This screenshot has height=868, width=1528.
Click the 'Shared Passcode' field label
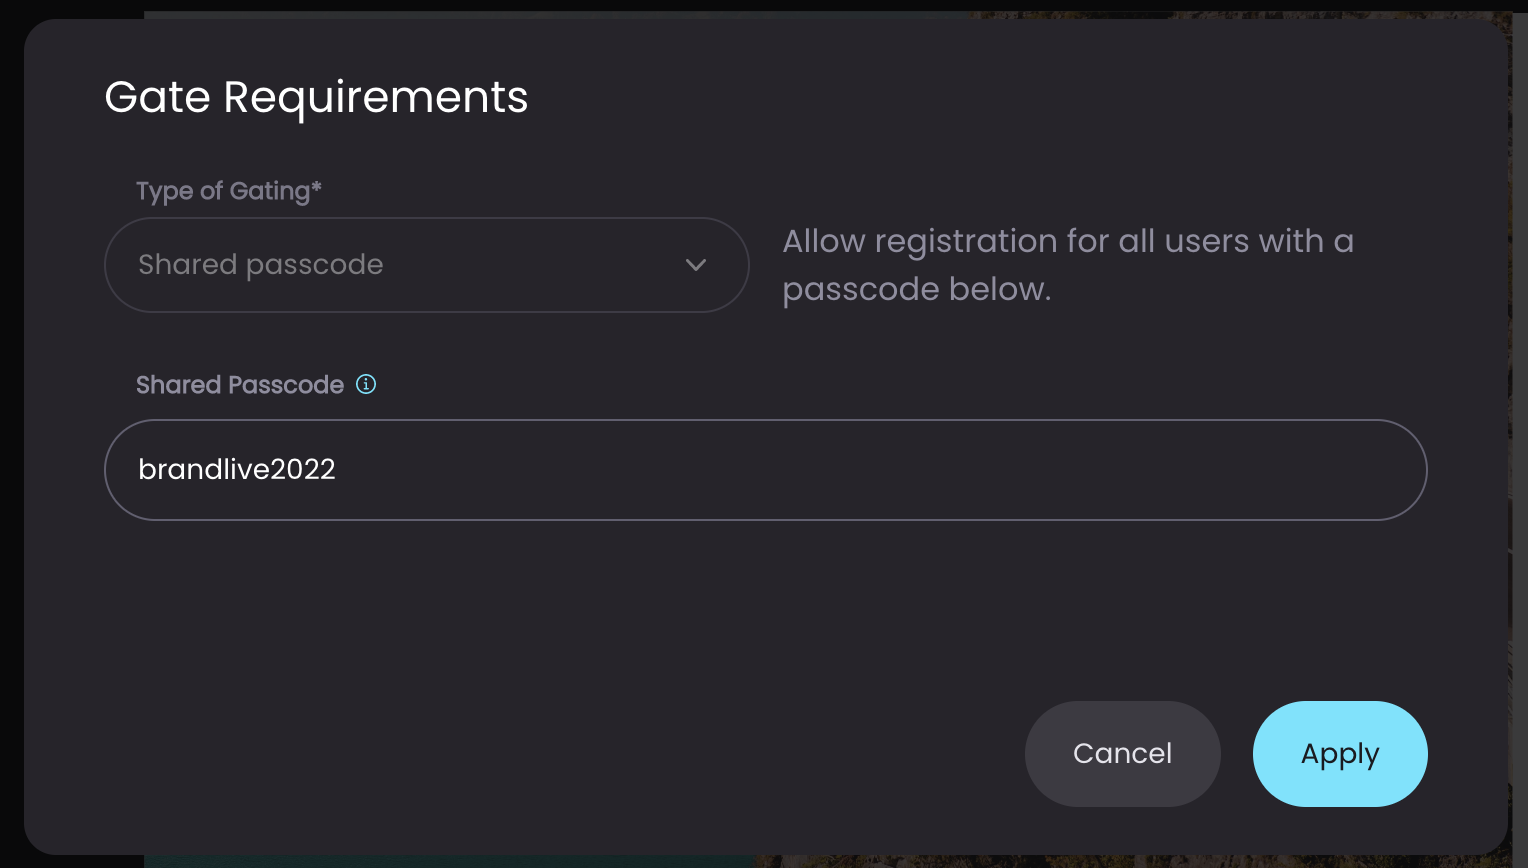pyautogui.click(x=240, y=385)
